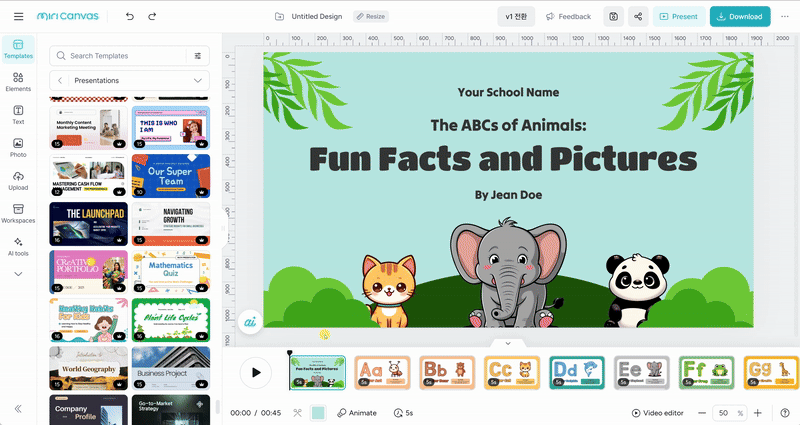Choose the Company Profile template
Image resolution: width=800 pixels, height=425 pixels.
pos(89,410)
